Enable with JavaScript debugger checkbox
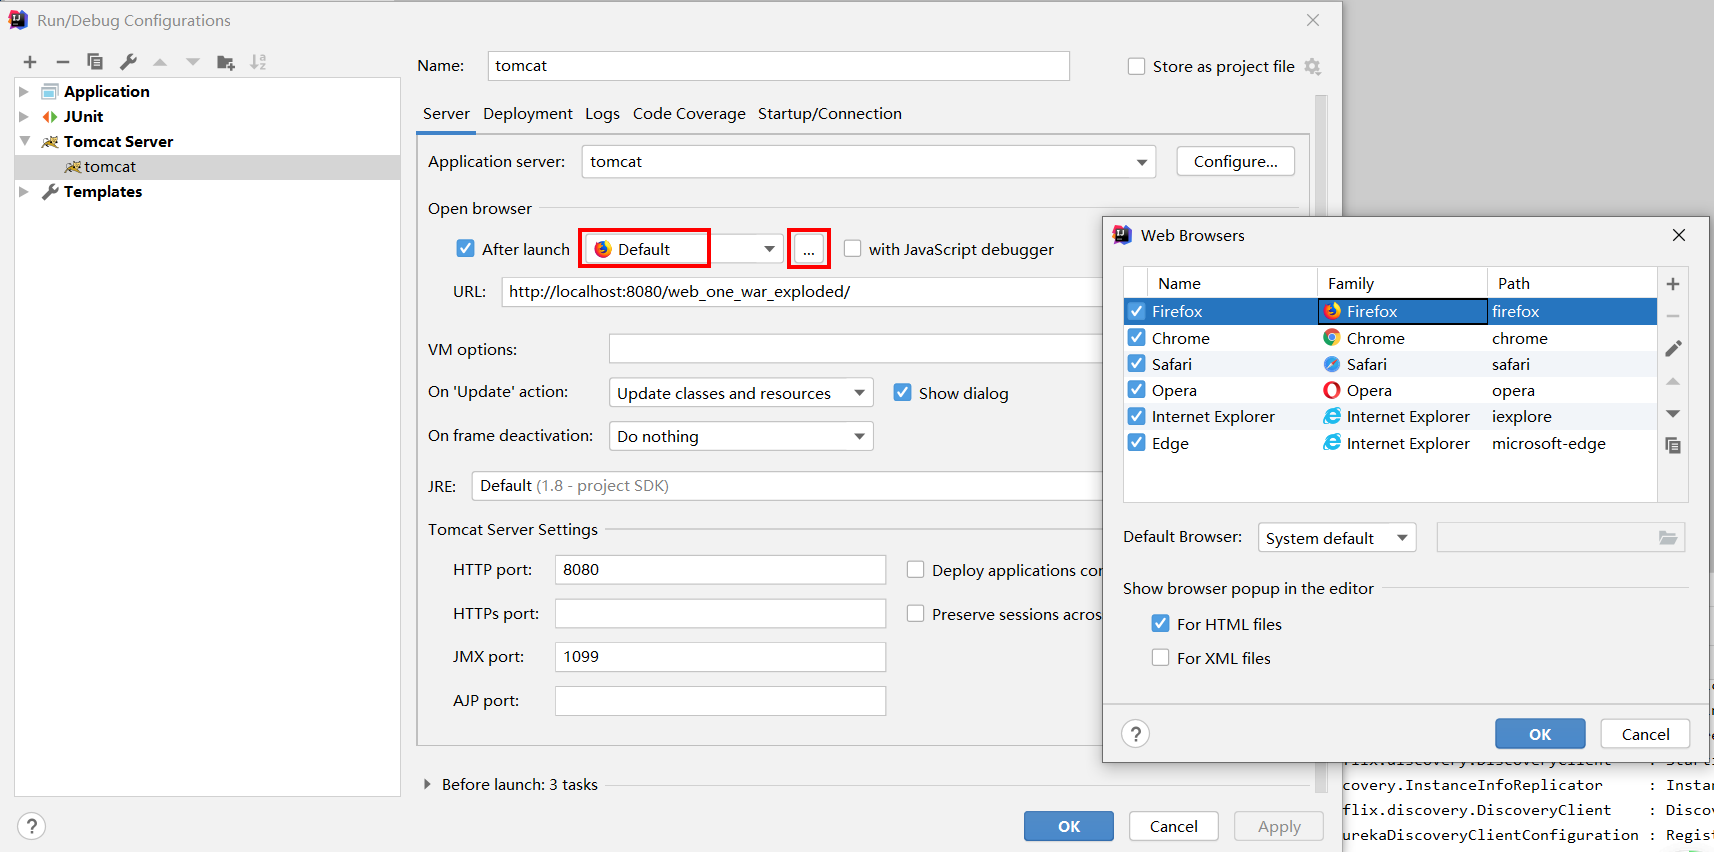The image size is (1714, 852). tap(852, 248)
